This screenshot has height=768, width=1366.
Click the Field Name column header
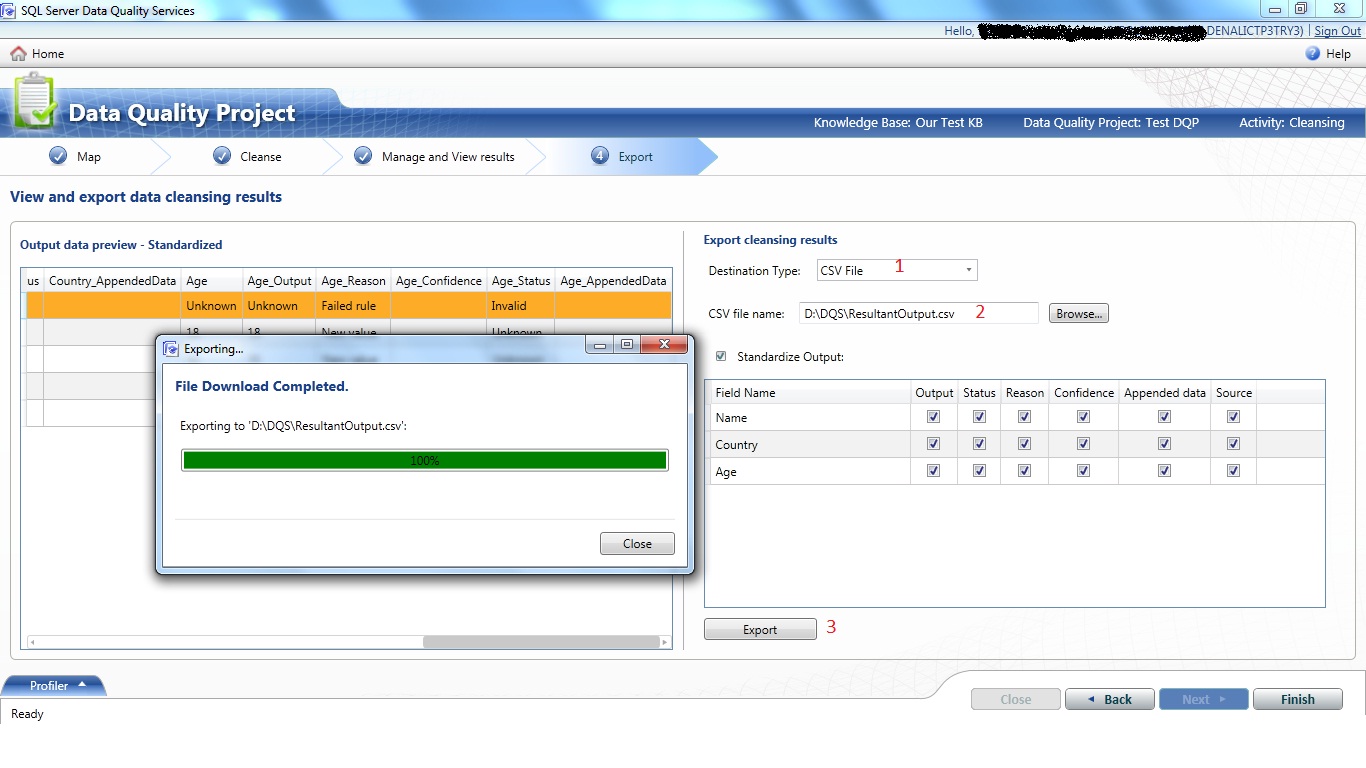point(808,392)
